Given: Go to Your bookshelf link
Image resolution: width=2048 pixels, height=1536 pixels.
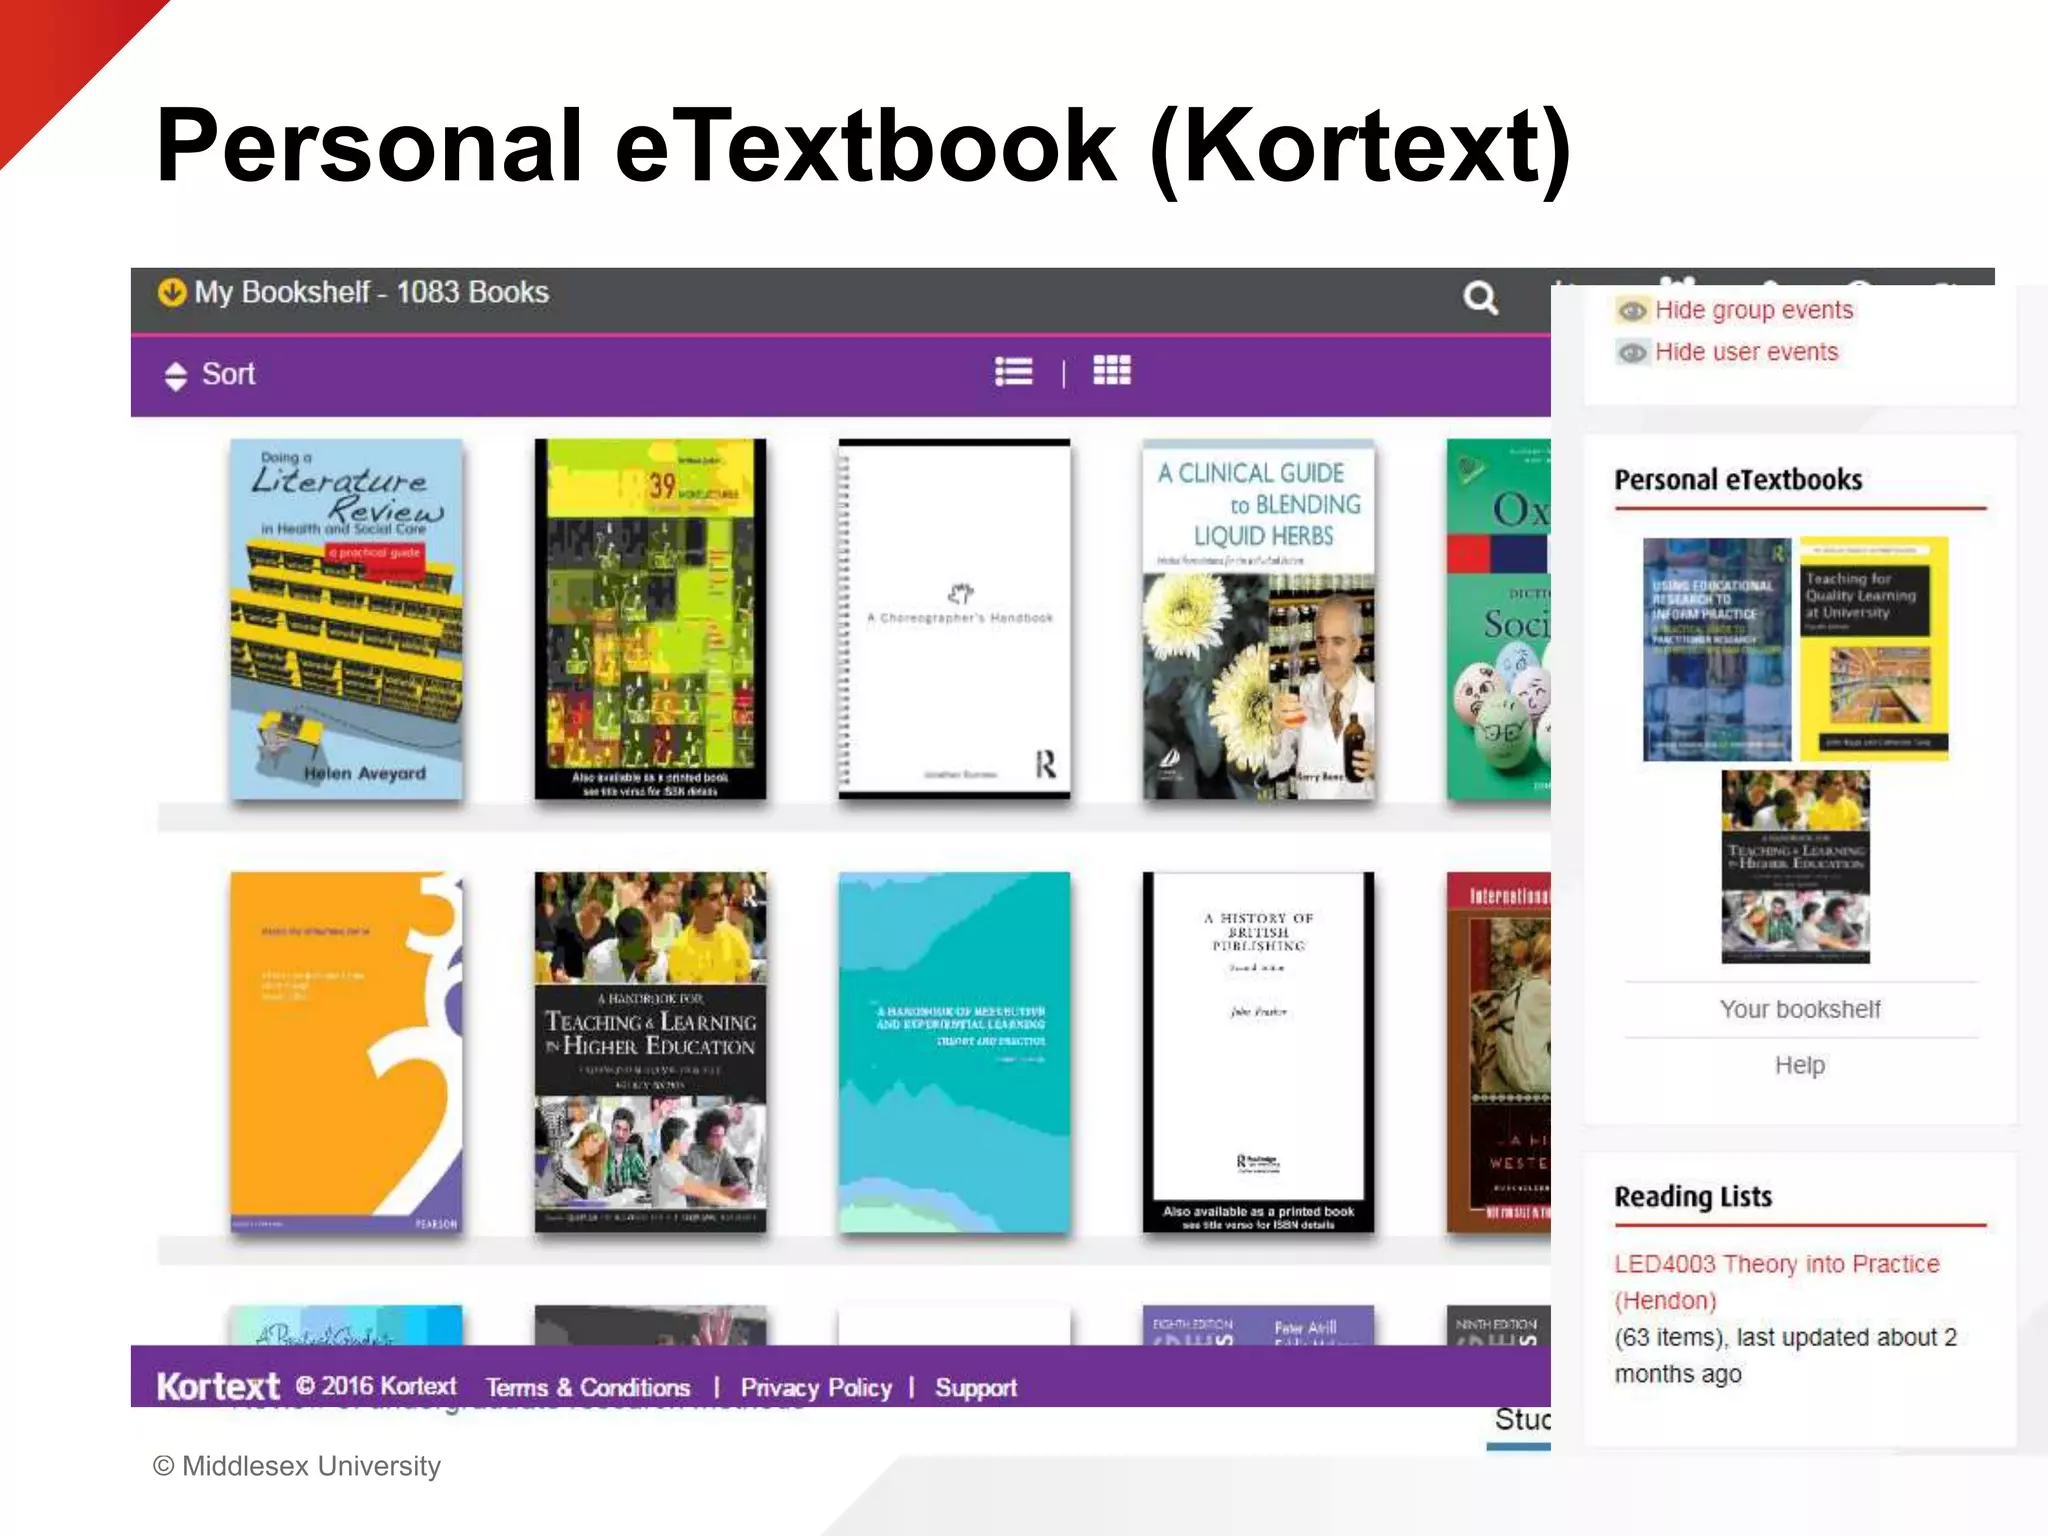Looking at the screenshot, I should (x=1800, y=1009).
